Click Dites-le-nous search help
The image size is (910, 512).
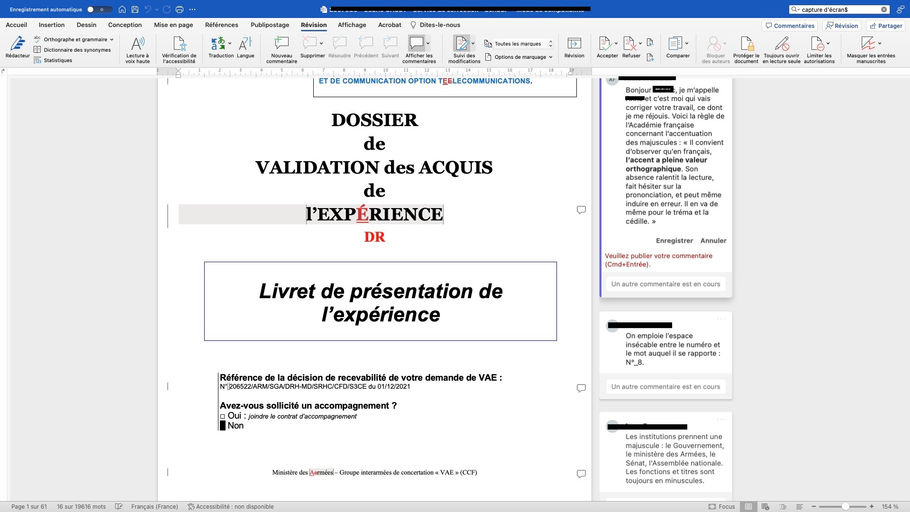point(435,25)
